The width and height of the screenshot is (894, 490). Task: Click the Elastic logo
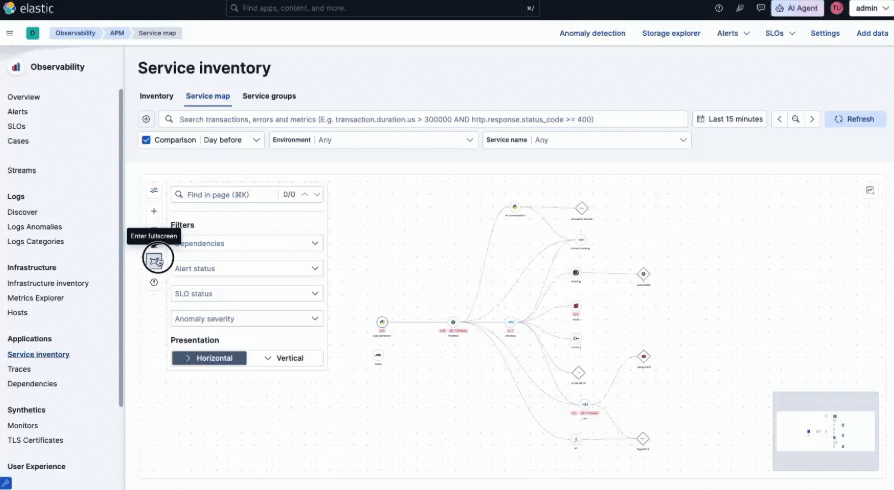[x=28, y=8]
